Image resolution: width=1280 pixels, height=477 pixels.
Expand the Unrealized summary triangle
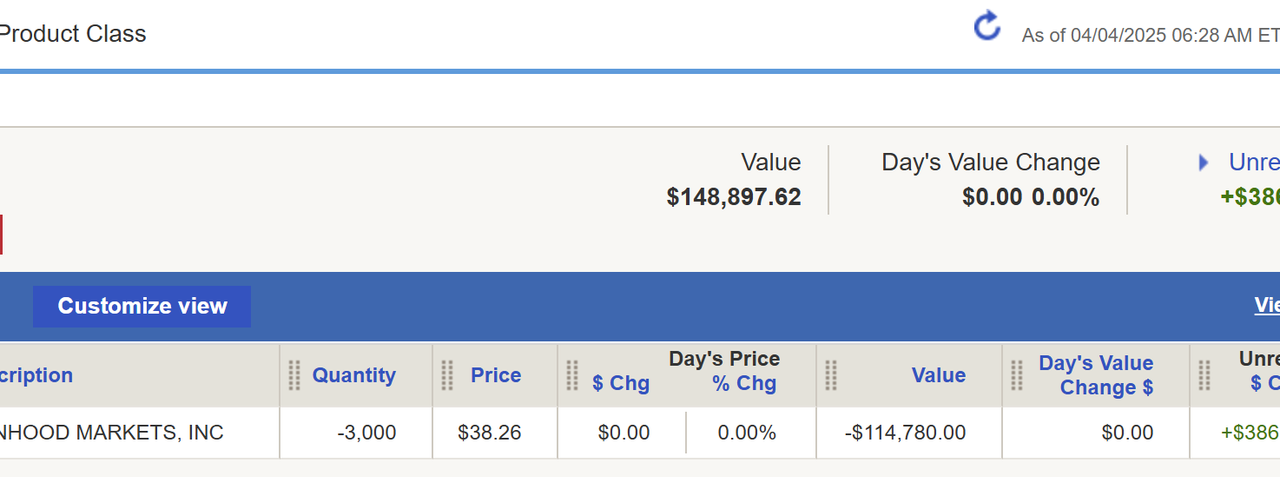point(1204,163)
